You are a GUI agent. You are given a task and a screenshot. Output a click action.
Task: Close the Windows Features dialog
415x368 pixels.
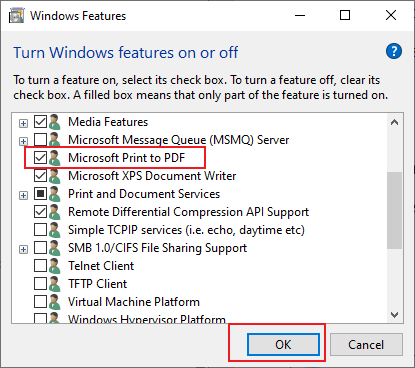[x=391, y=15]
